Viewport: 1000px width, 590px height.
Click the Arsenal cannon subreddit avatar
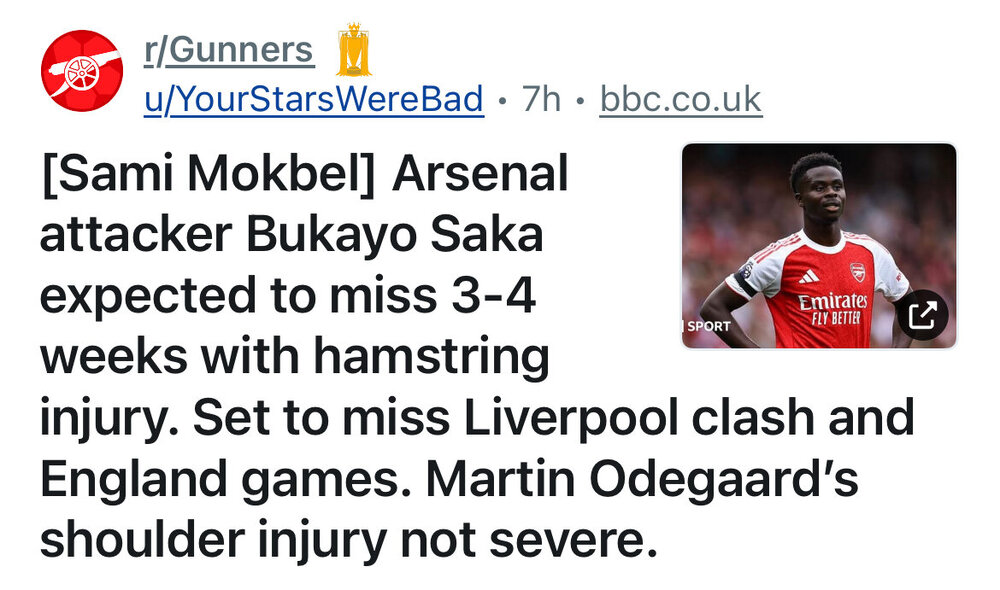(x=82, y=70)
